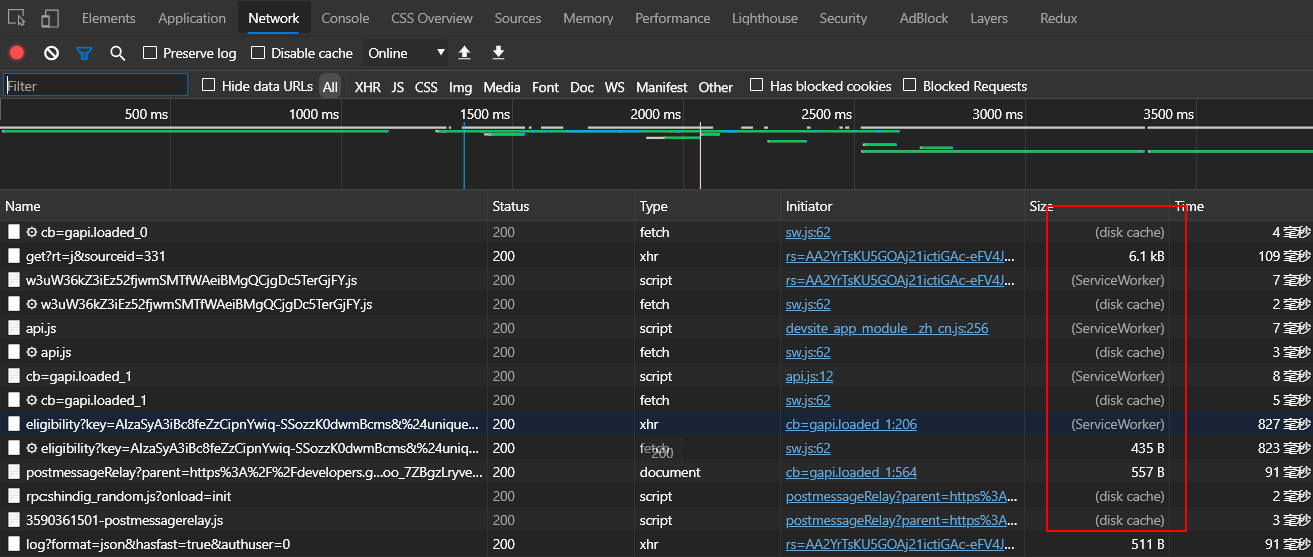Sort by the Type column header
Image resolution: width=1313 pixels, height=557 pixels.
click(708, 206)
